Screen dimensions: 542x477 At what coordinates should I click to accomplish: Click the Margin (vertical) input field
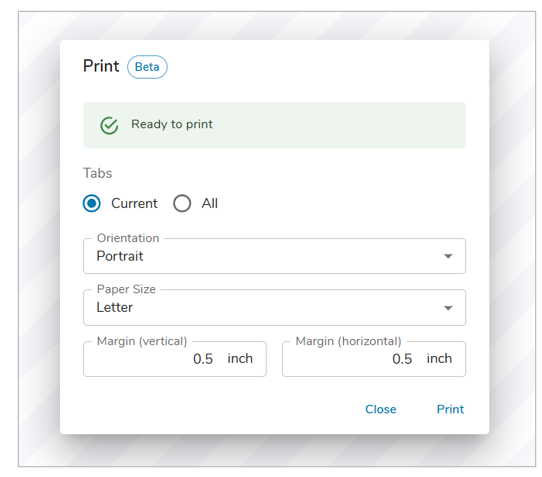(x=175, y=359)
